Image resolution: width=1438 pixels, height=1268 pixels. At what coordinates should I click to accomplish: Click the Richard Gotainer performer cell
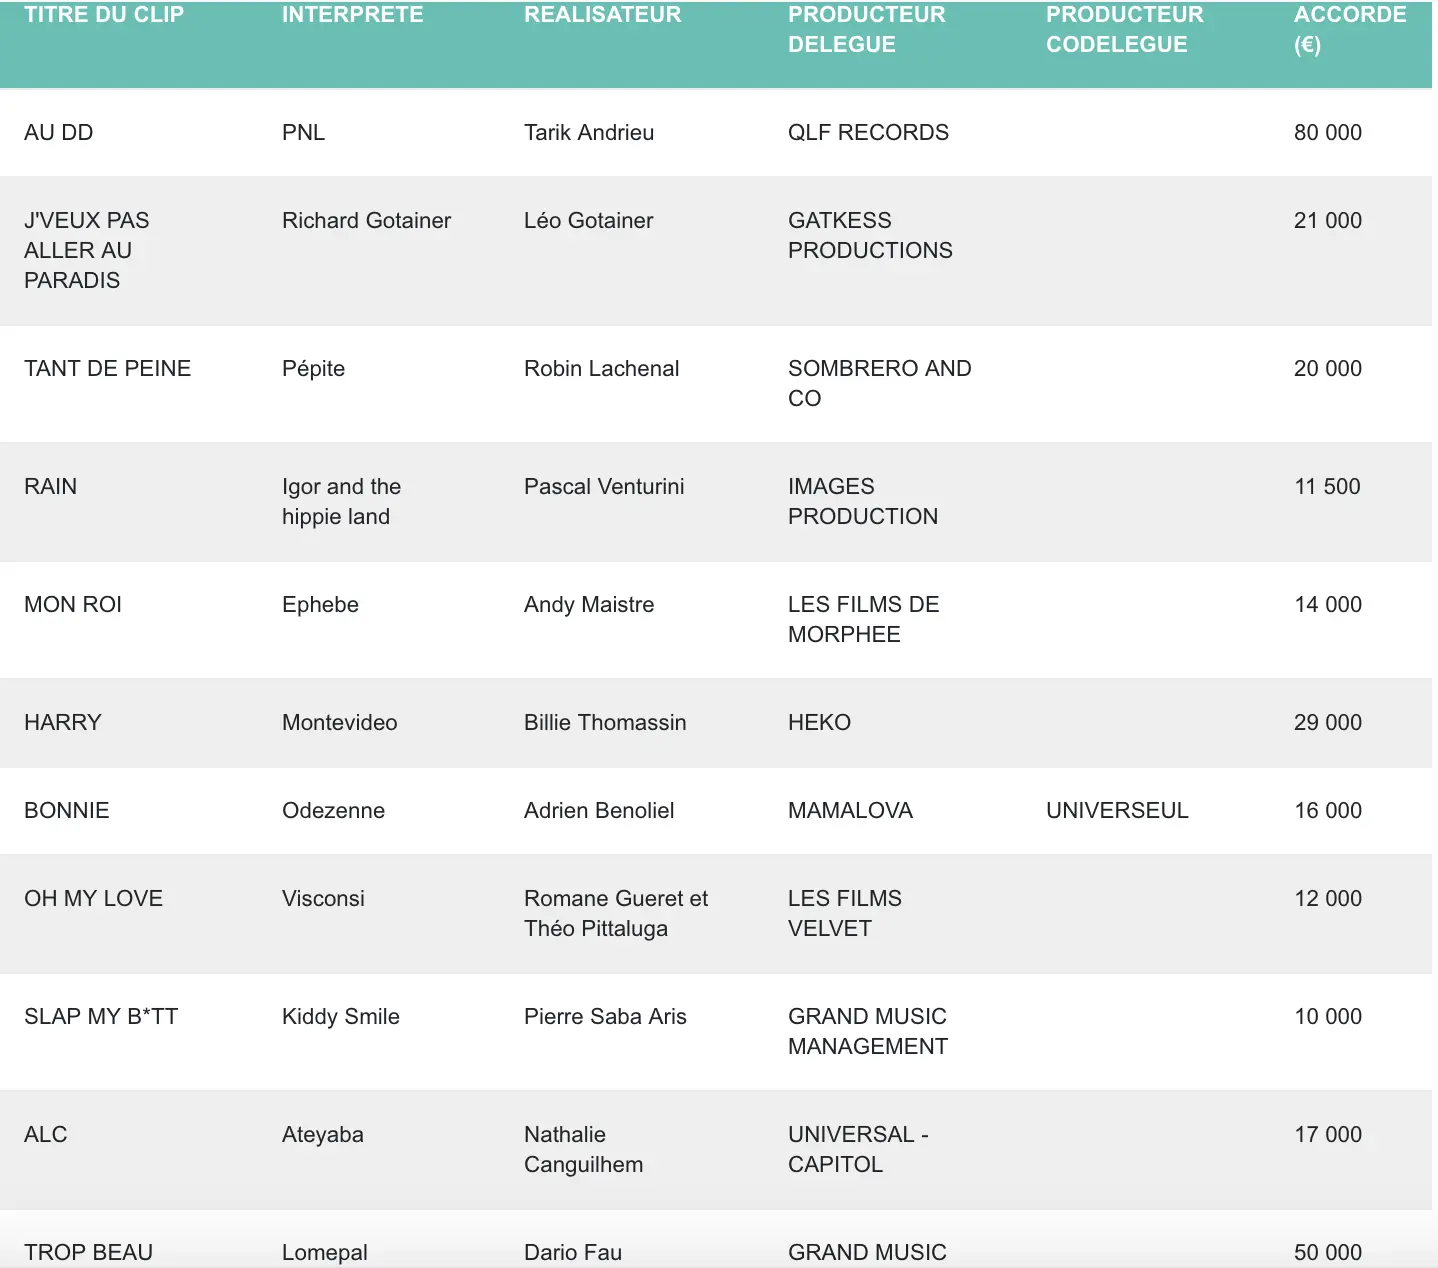pyautogui.click(x=366, y=221)
